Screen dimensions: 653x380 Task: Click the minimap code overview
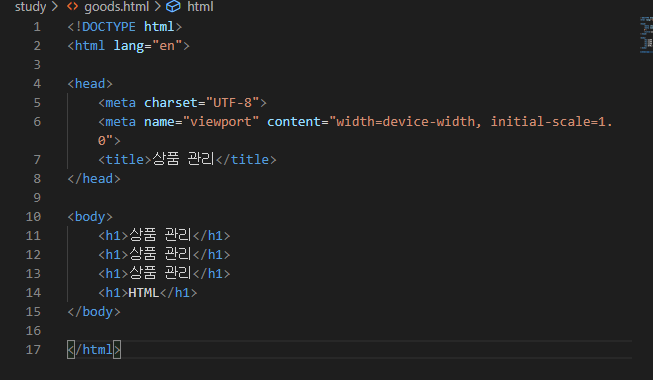(x=646, y=35)
